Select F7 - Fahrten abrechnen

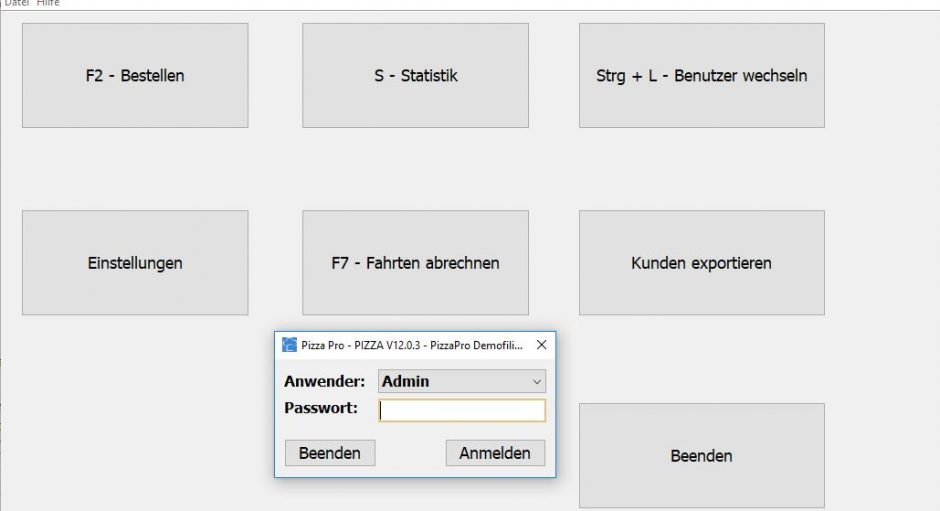(415, 263)
